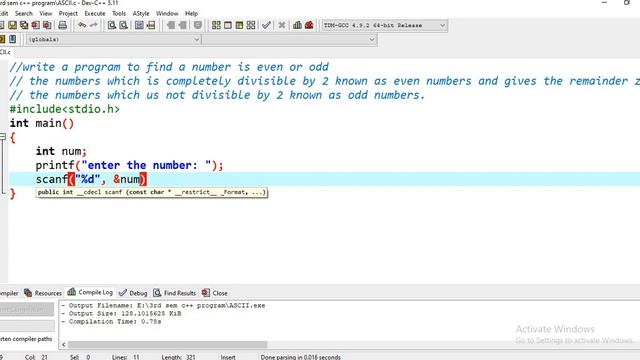The height and width of the screenshot is (360, 640).
Task: Click the first comment line about even or odd
Action: pos(169,67)
